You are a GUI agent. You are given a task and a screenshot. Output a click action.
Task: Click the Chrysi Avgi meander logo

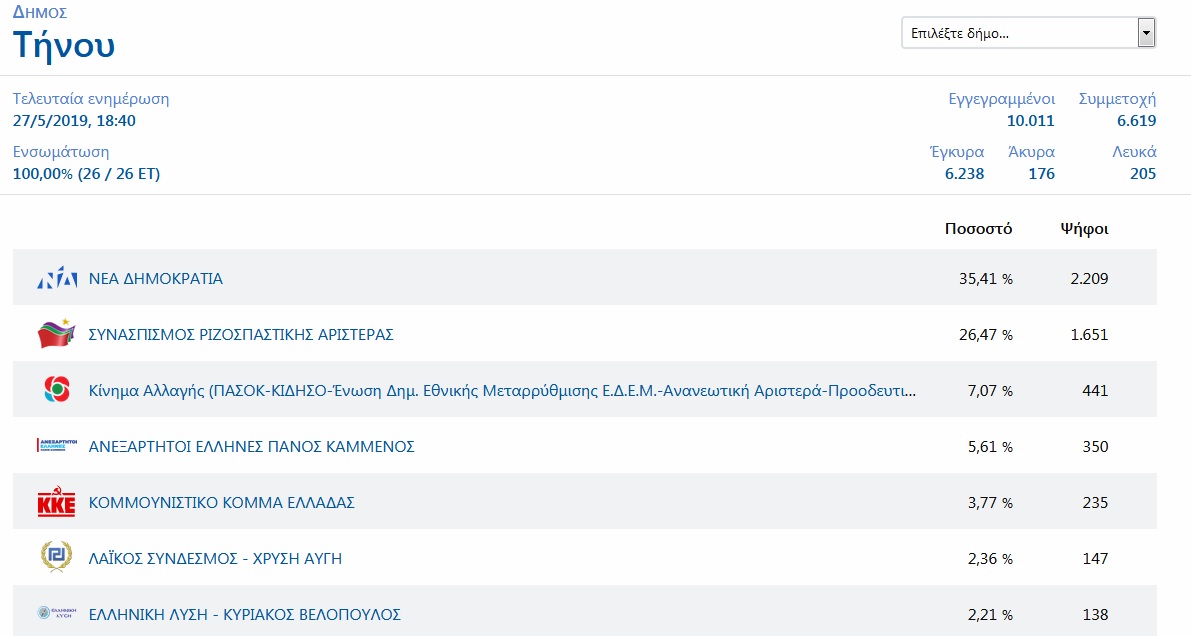pos(56,557)
